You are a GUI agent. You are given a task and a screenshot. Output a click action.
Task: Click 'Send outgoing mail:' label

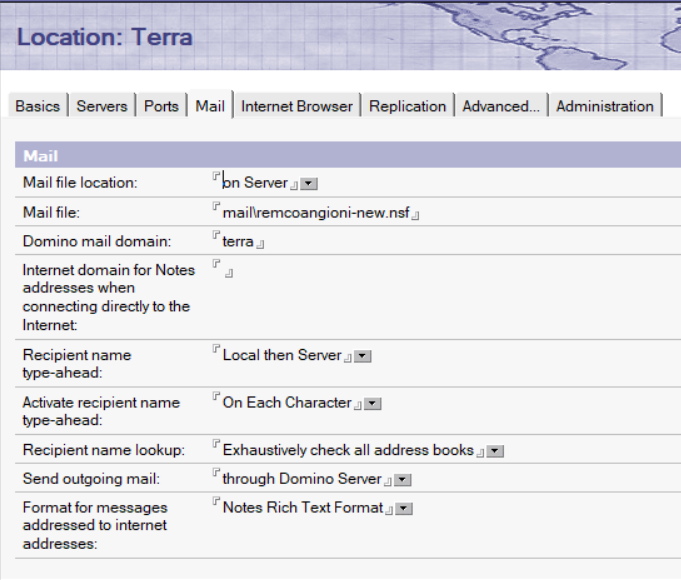[x=91, y=478]
